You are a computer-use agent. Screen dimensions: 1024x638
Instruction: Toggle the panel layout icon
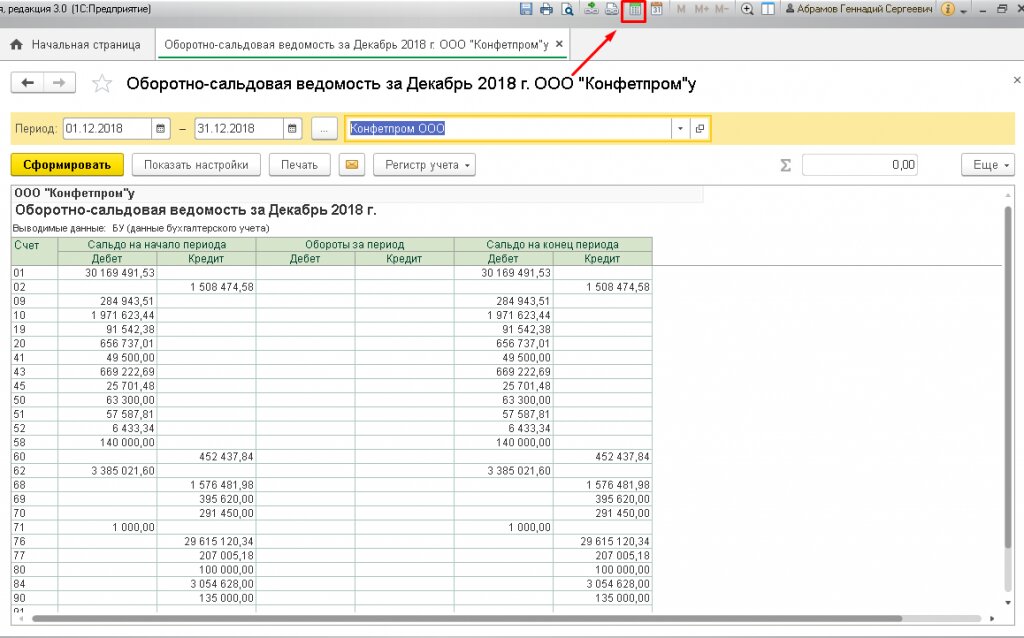pos(768,9)
